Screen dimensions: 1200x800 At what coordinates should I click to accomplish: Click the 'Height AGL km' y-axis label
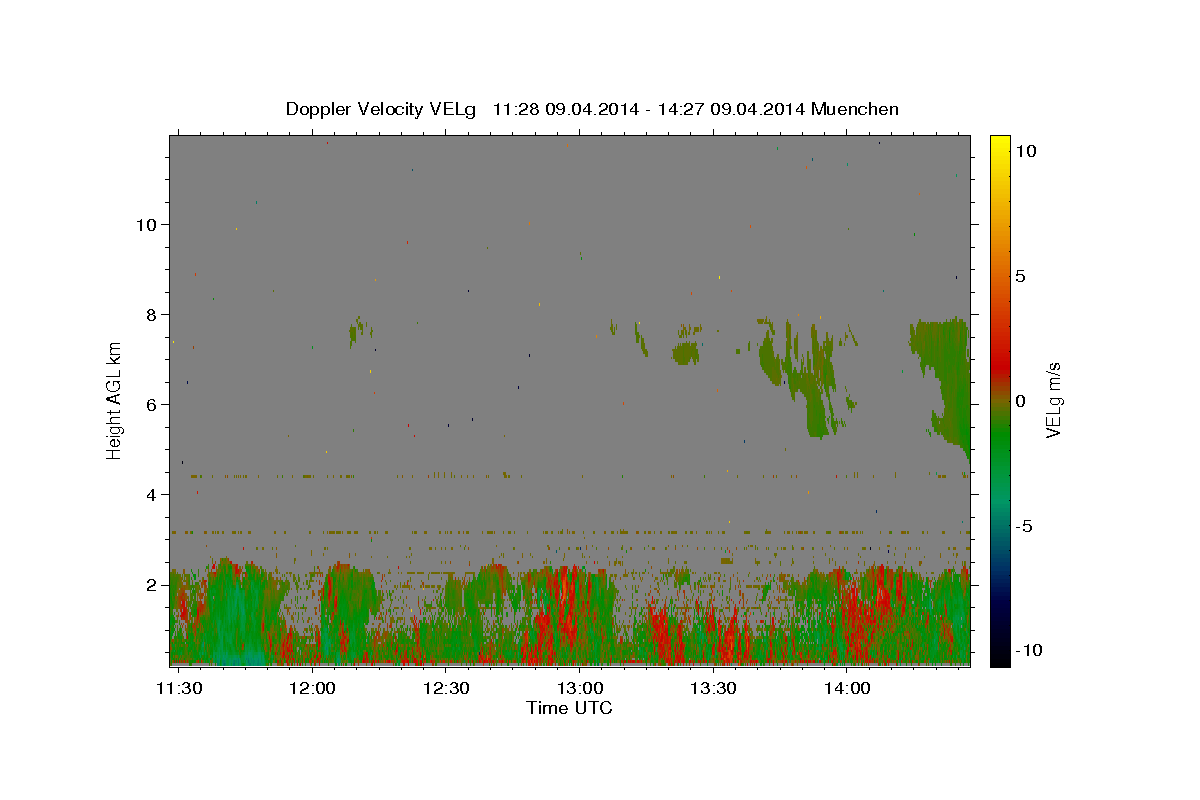tap(114, 400)
